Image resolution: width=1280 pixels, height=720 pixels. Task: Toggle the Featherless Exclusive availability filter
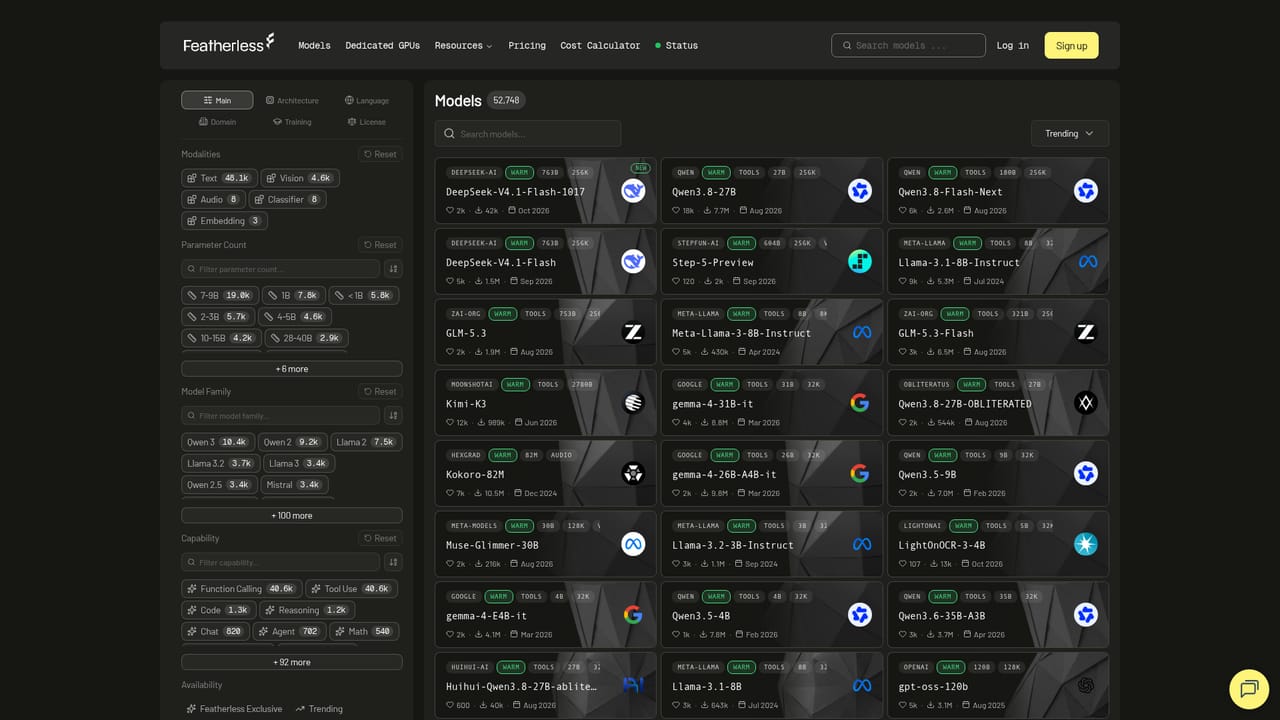[235, 708]
